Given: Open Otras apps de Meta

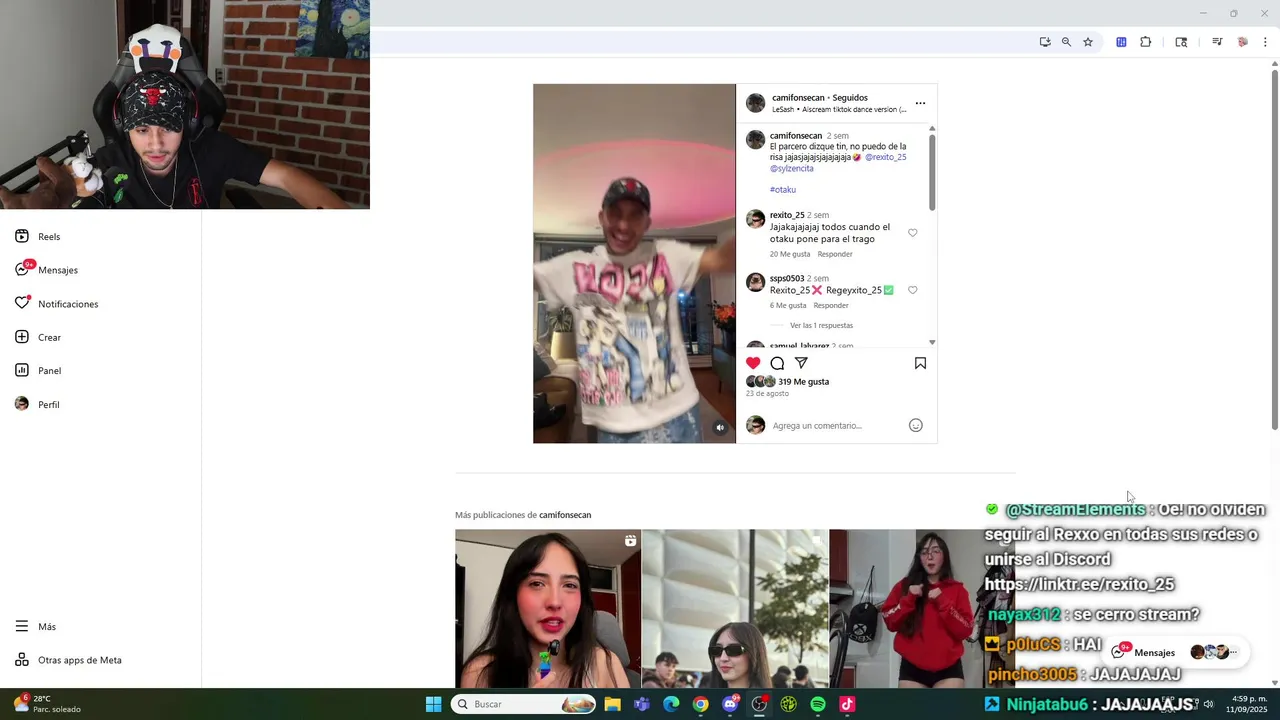Looking at the screenshot, I should click(68, 660).
